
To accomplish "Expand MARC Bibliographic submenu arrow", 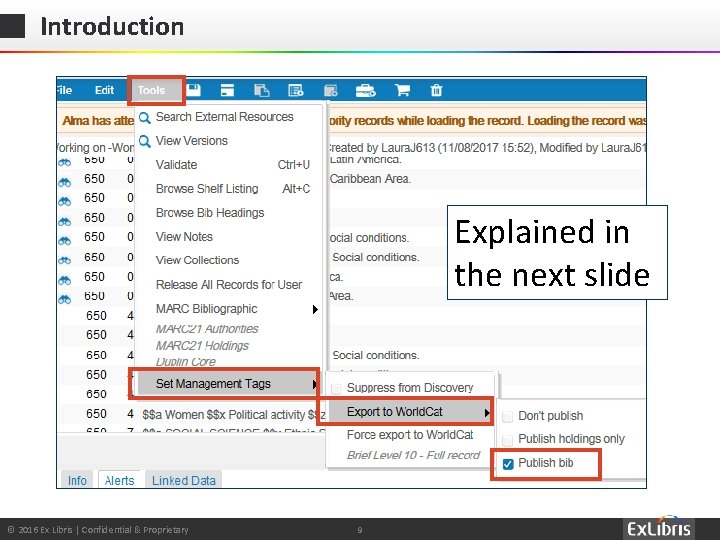I will click(x=315, y=309).
